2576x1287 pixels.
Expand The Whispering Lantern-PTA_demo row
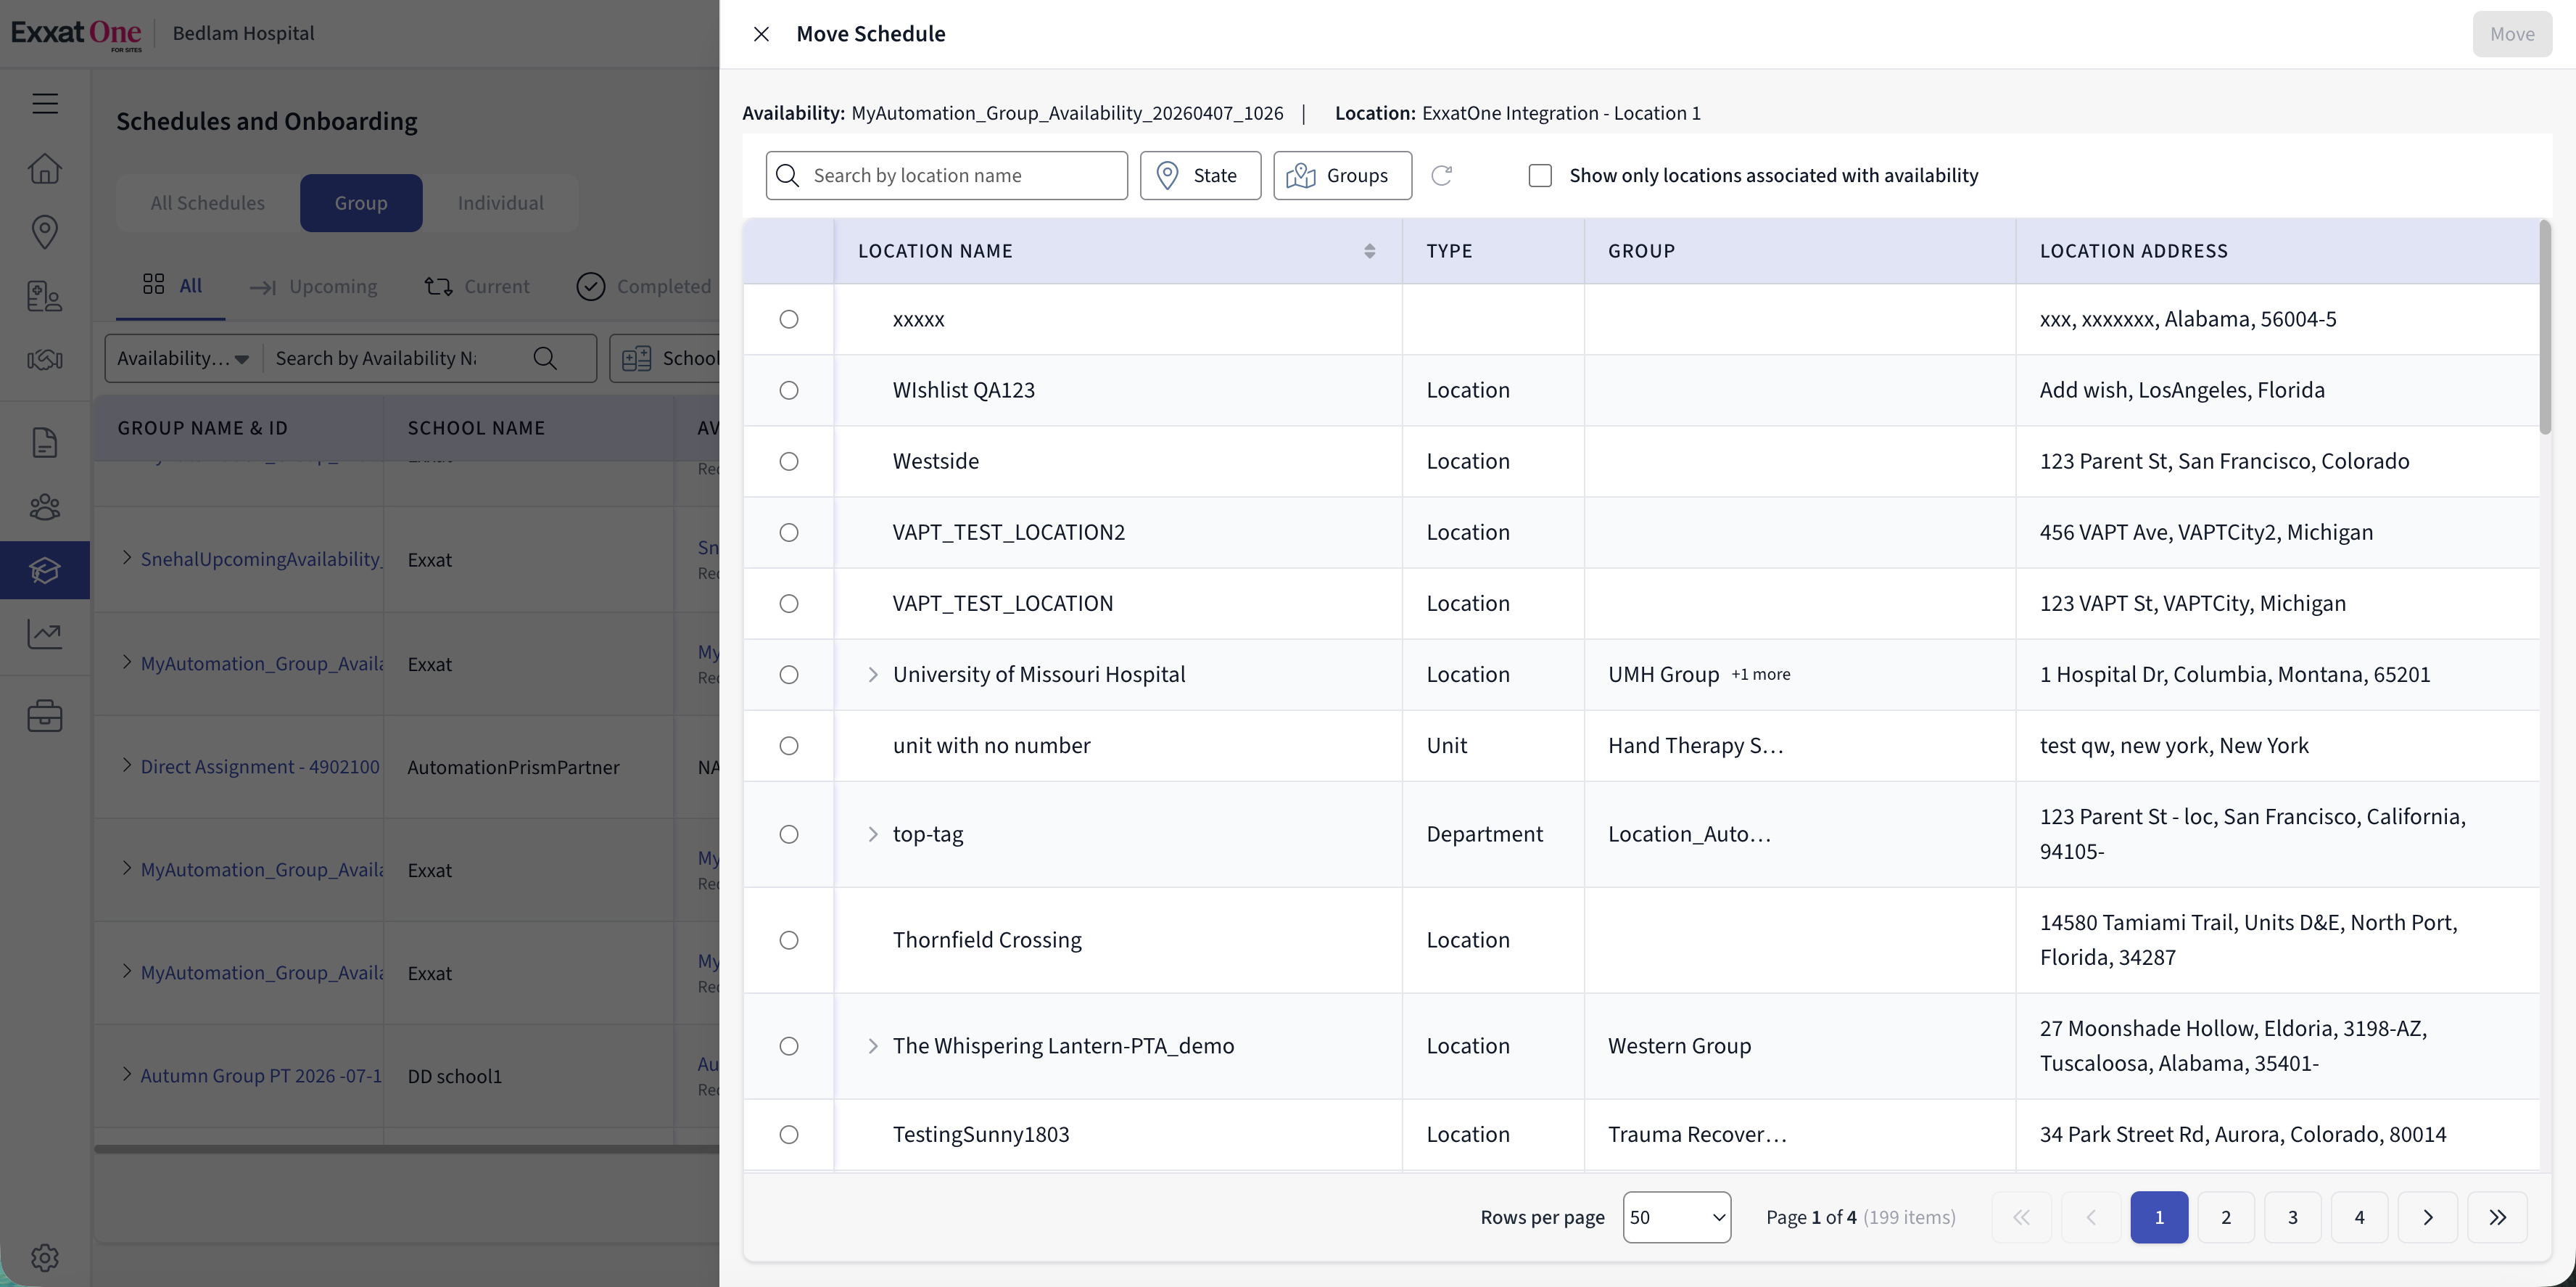tap(872, 1046)
